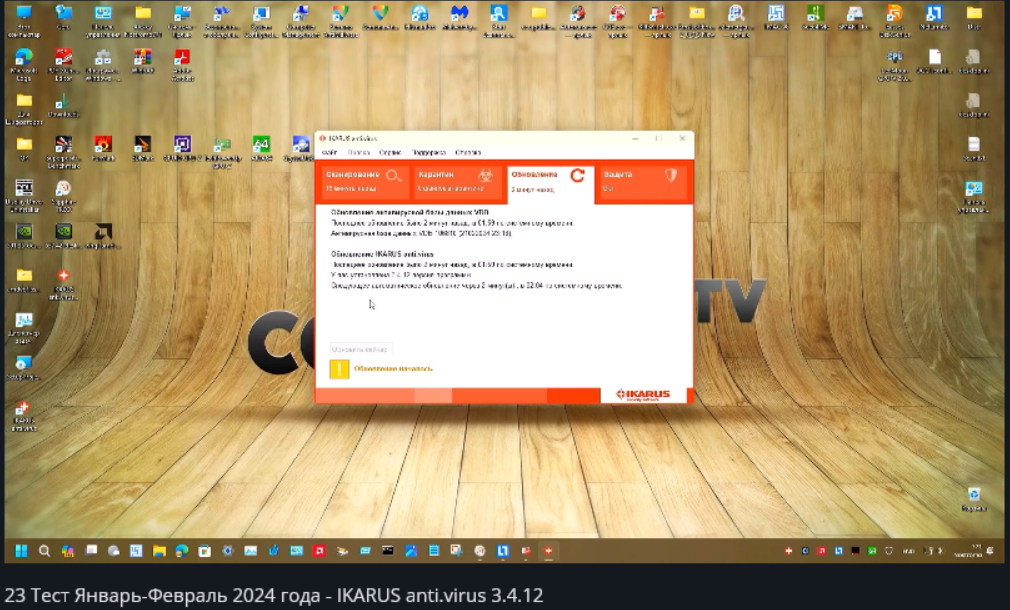Click the magnifier icon on Сканирование tile
Viewport: 1010px width, 610px height.
(x=394, y=175)
